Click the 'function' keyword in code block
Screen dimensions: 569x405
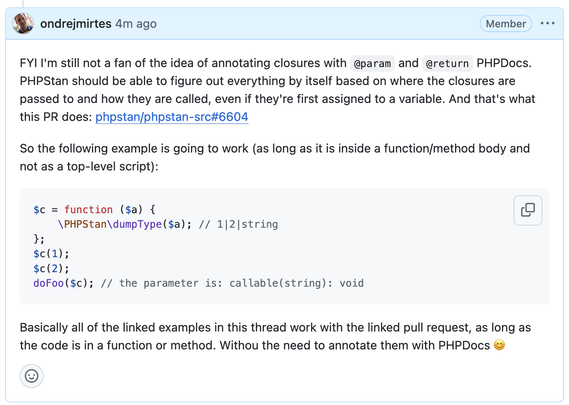tap(89, 209)
